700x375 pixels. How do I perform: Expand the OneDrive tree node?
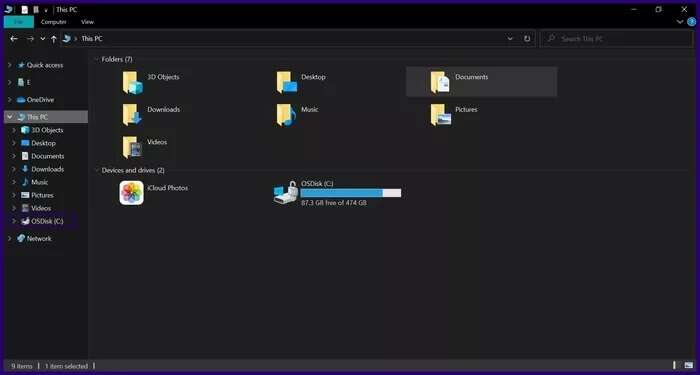(x=10, y=100)
